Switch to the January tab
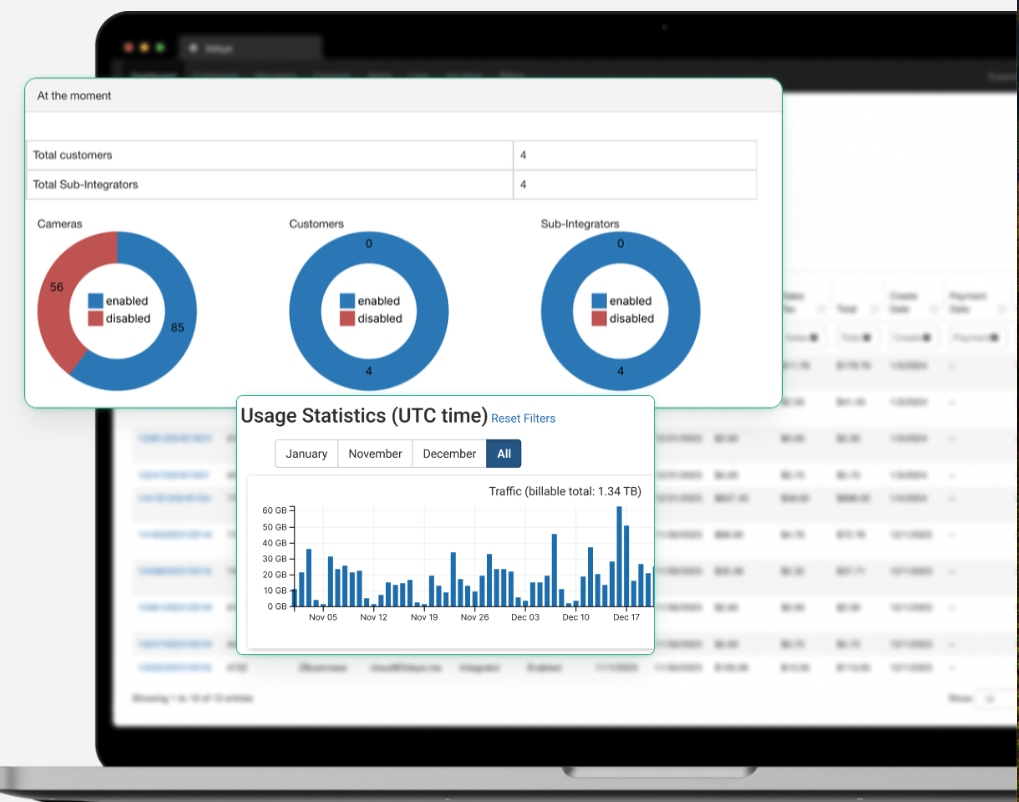 point(306,454)
